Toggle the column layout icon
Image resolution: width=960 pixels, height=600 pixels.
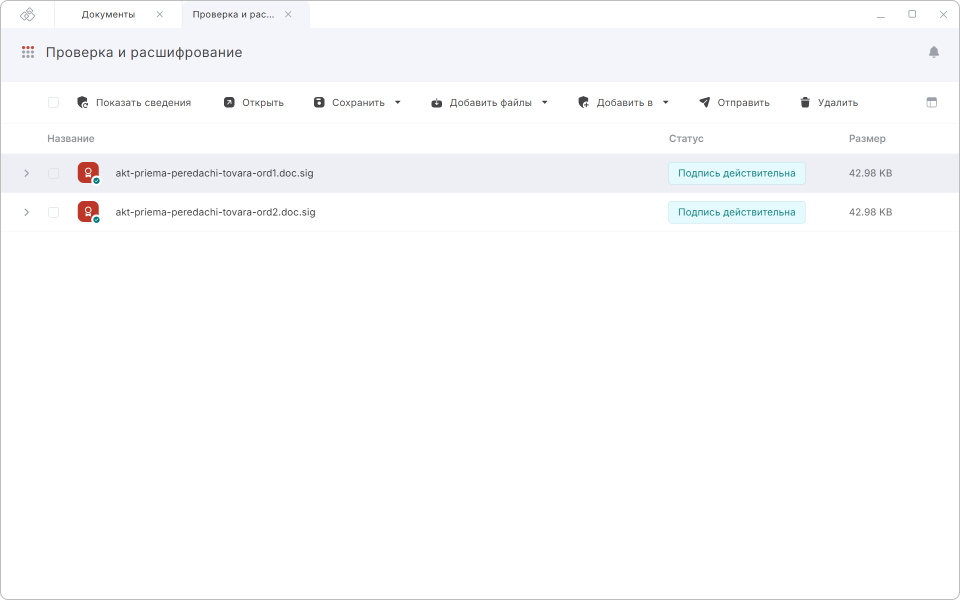click(932, 102)
